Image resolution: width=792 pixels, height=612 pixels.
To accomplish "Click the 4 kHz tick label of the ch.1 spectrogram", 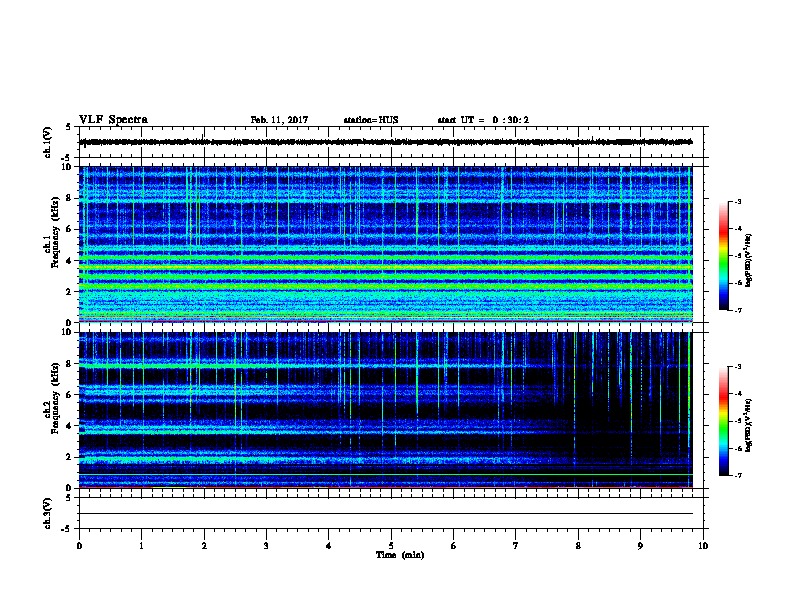I will pyautogui.click(x=69, y=261).
